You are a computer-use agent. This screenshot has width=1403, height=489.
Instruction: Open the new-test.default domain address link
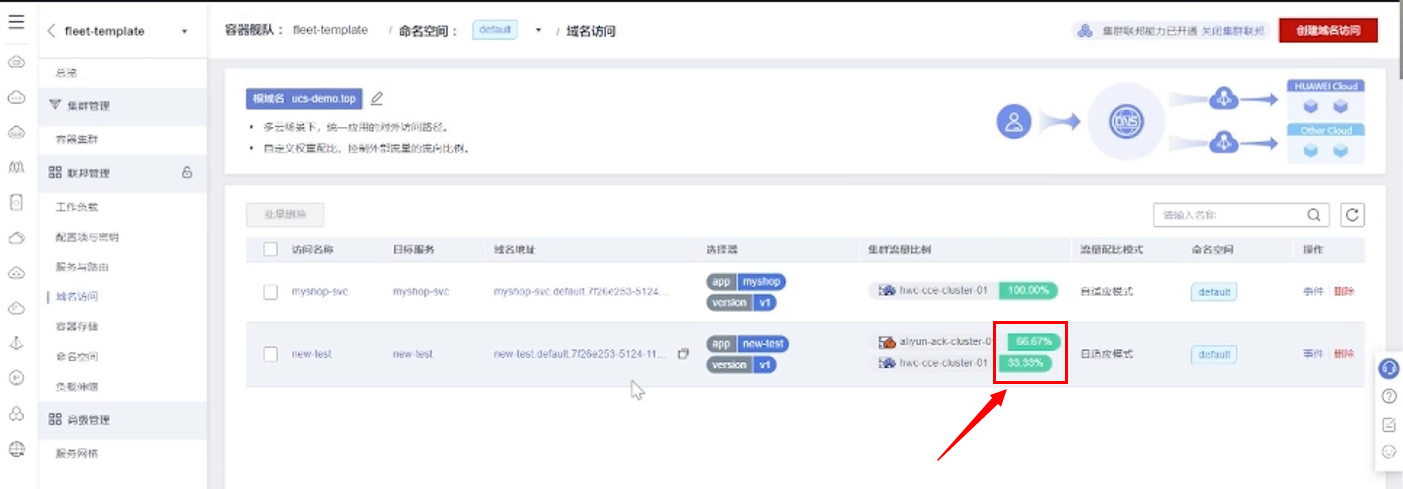[580, 354]
